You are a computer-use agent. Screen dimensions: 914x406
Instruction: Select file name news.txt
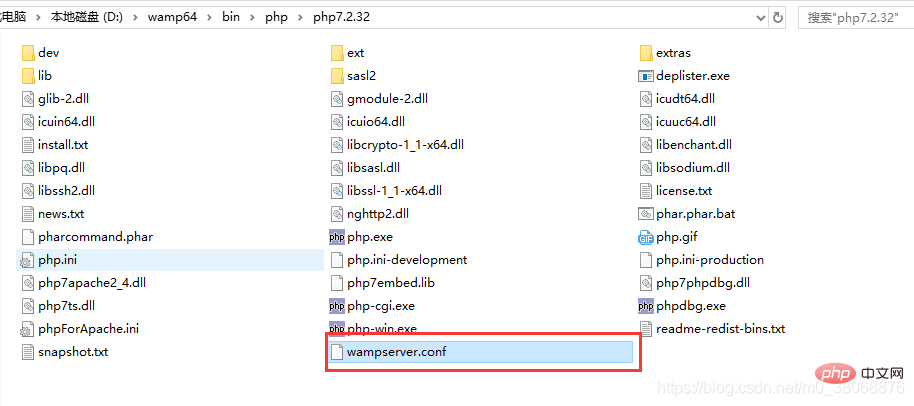click(x=61, y=214)
